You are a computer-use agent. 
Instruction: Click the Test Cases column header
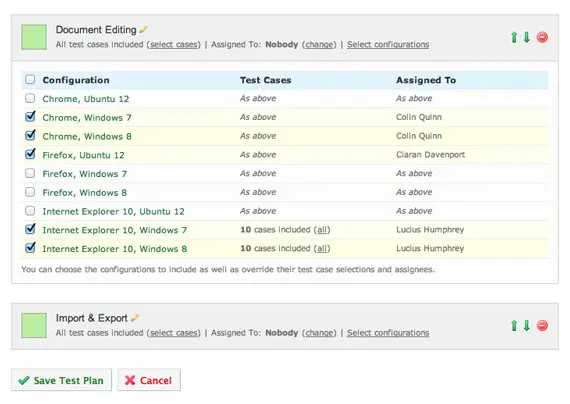coord(265,80)
